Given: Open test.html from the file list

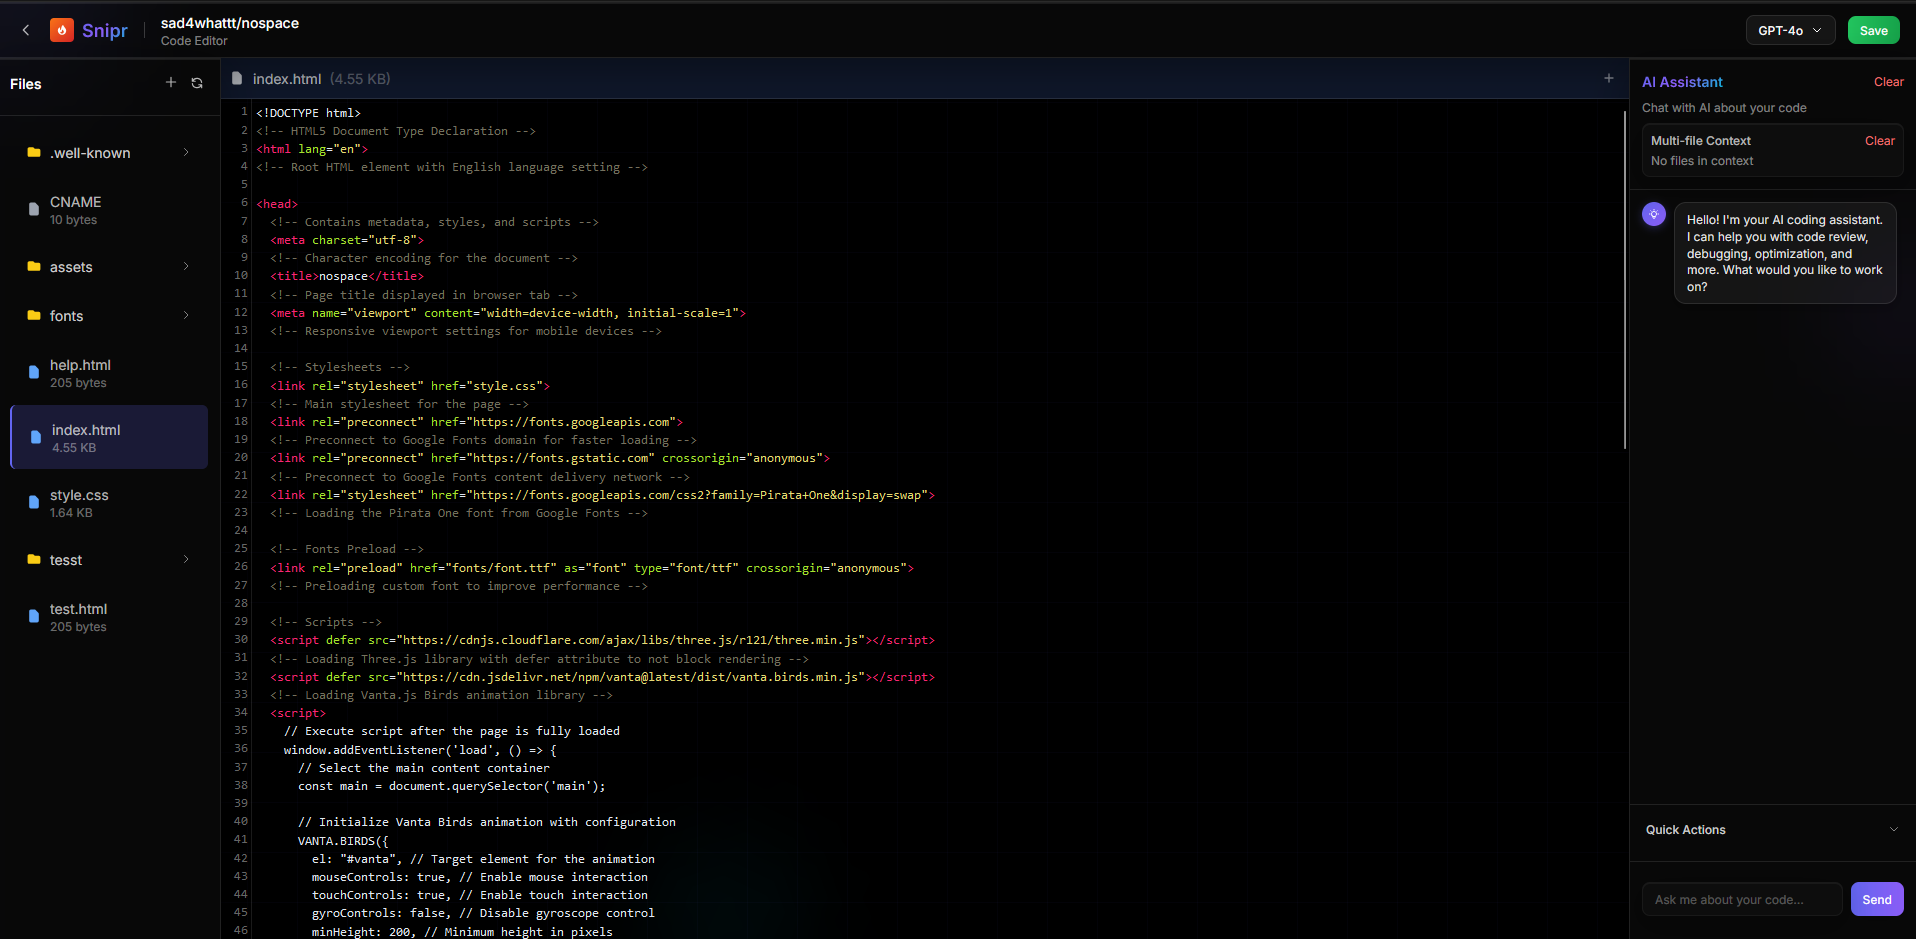Looking at the screenshot, I should [x=109, y=617].
